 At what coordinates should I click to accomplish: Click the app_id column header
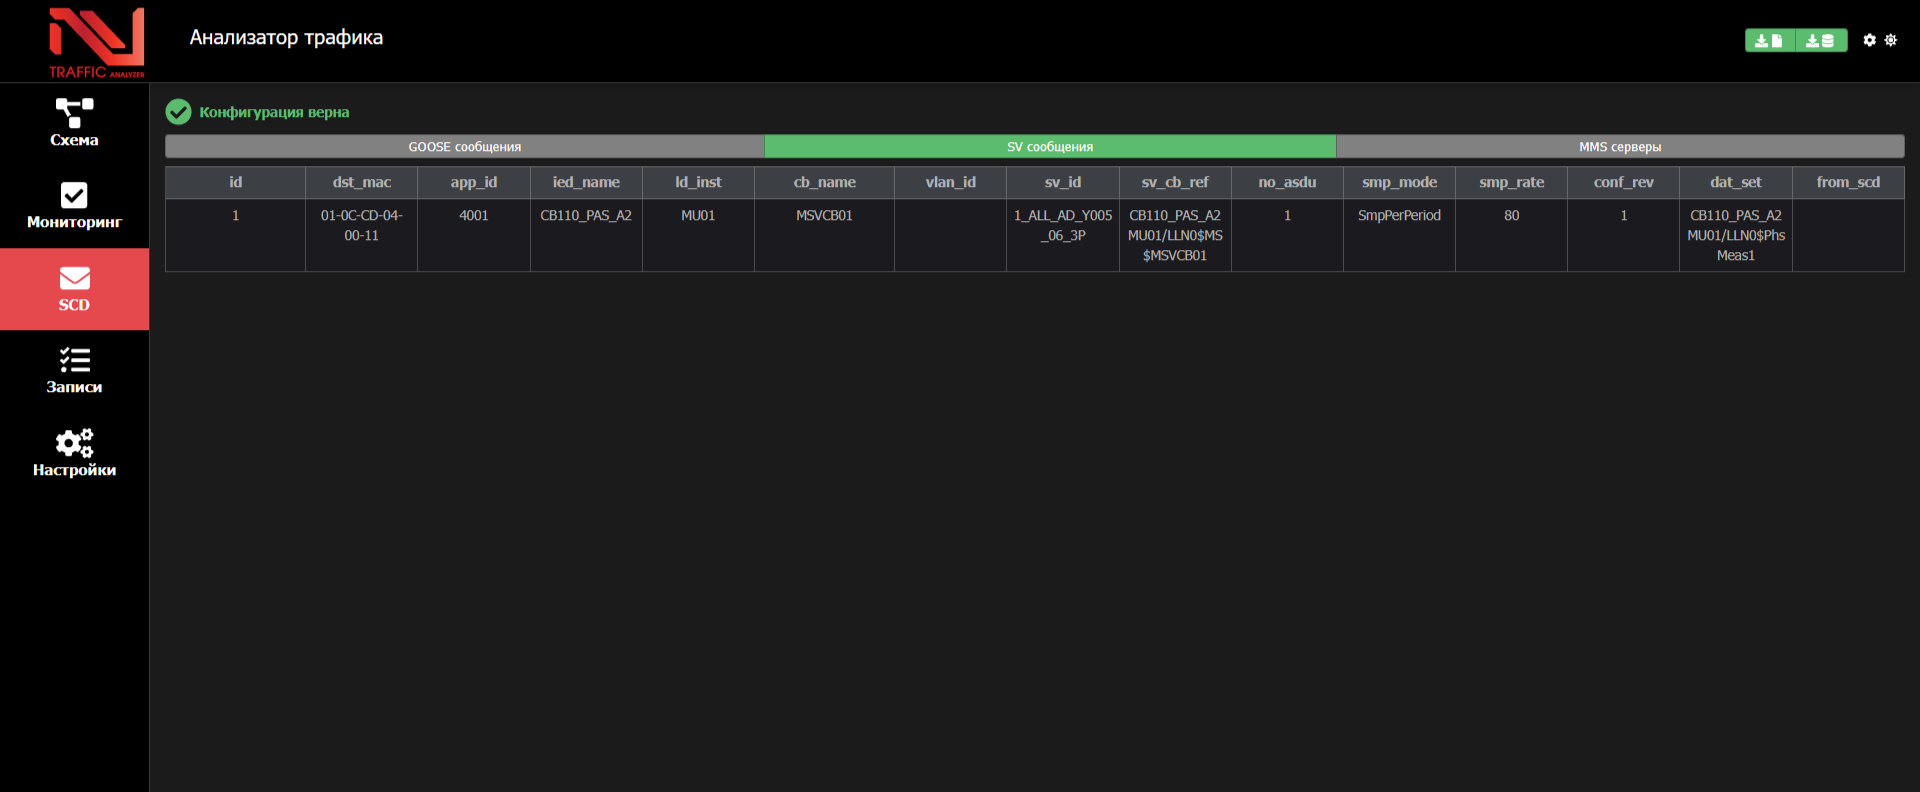[473, 182]
